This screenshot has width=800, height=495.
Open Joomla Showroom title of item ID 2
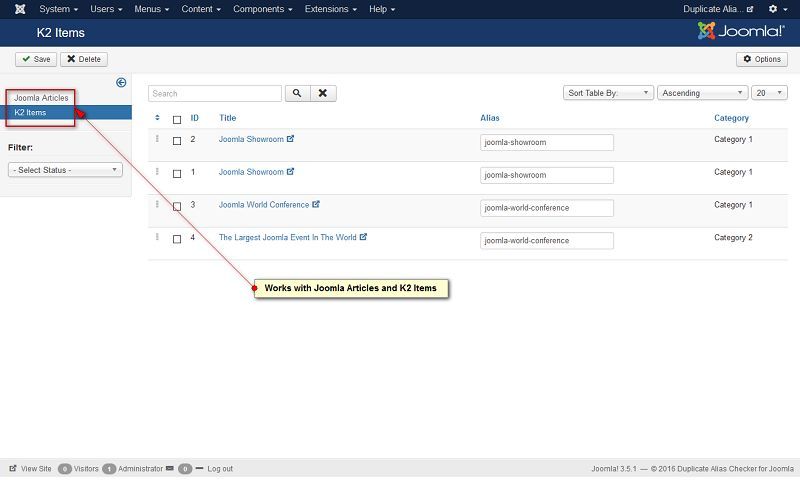pos(251,139)
